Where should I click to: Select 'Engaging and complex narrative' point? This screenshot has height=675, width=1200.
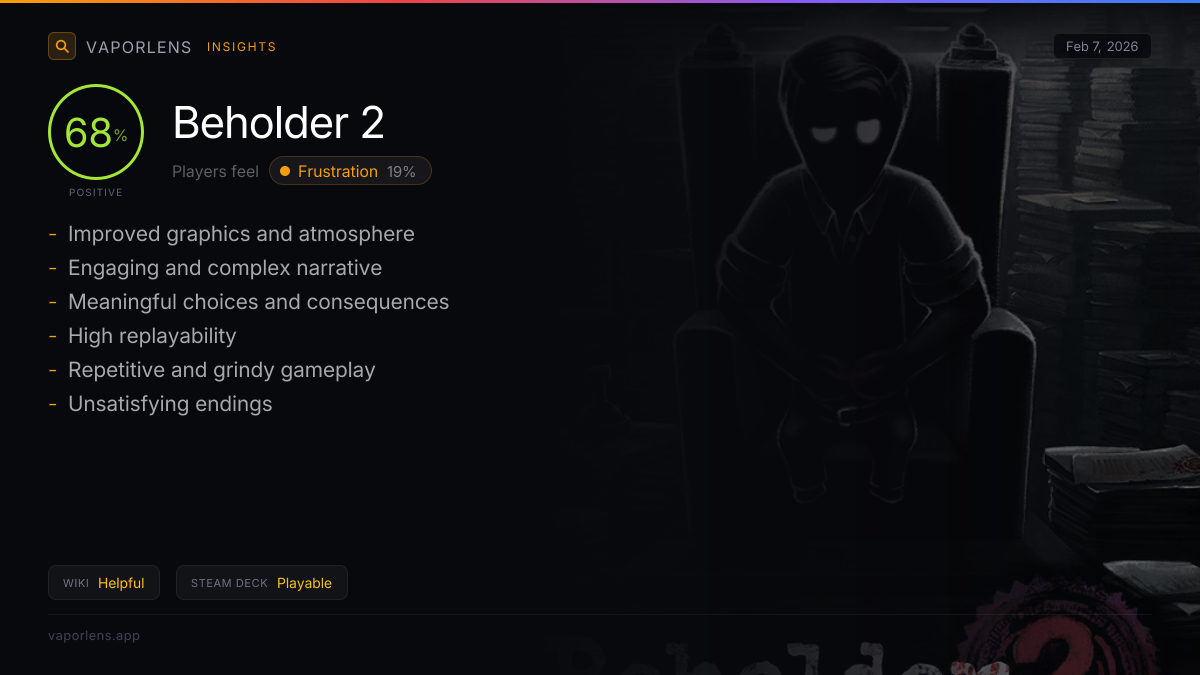(x=225, y=268)
